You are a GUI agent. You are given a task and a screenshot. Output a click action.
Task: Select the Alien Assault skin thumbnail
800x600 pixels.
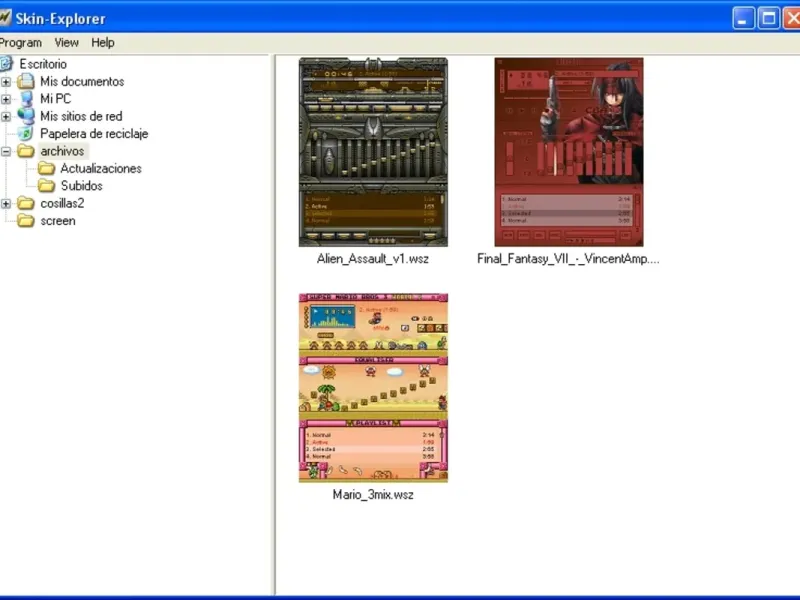coord(373,152)
